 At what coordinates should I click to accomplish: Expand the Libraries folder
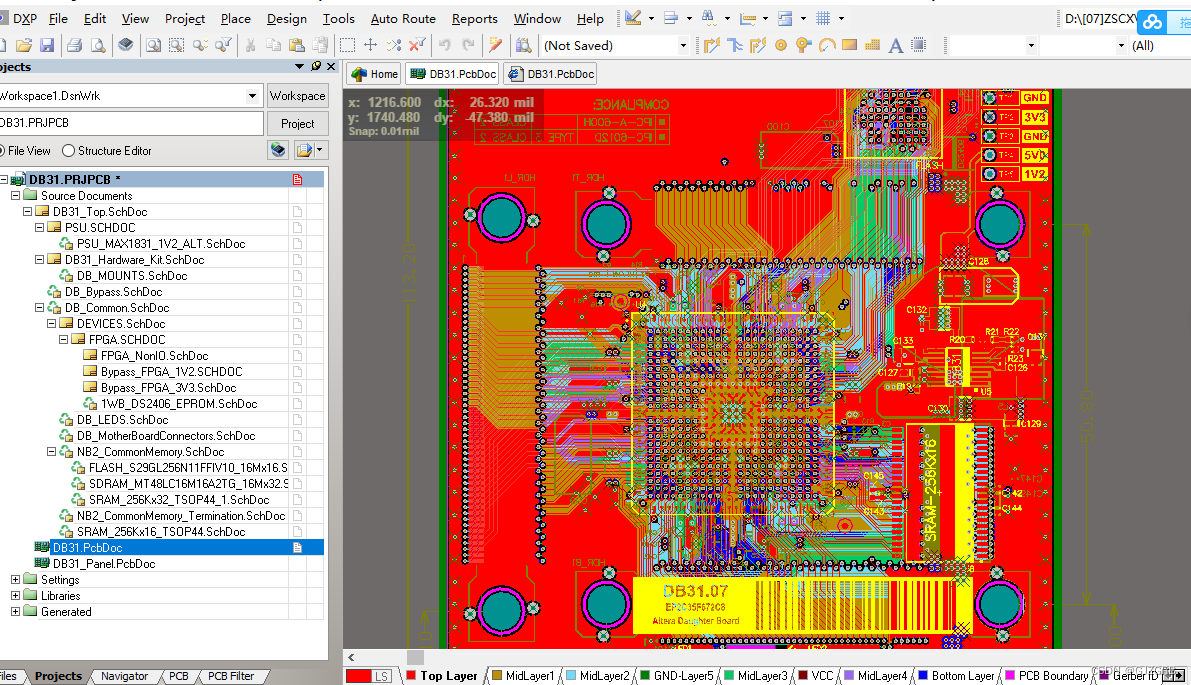pos(15,595)
